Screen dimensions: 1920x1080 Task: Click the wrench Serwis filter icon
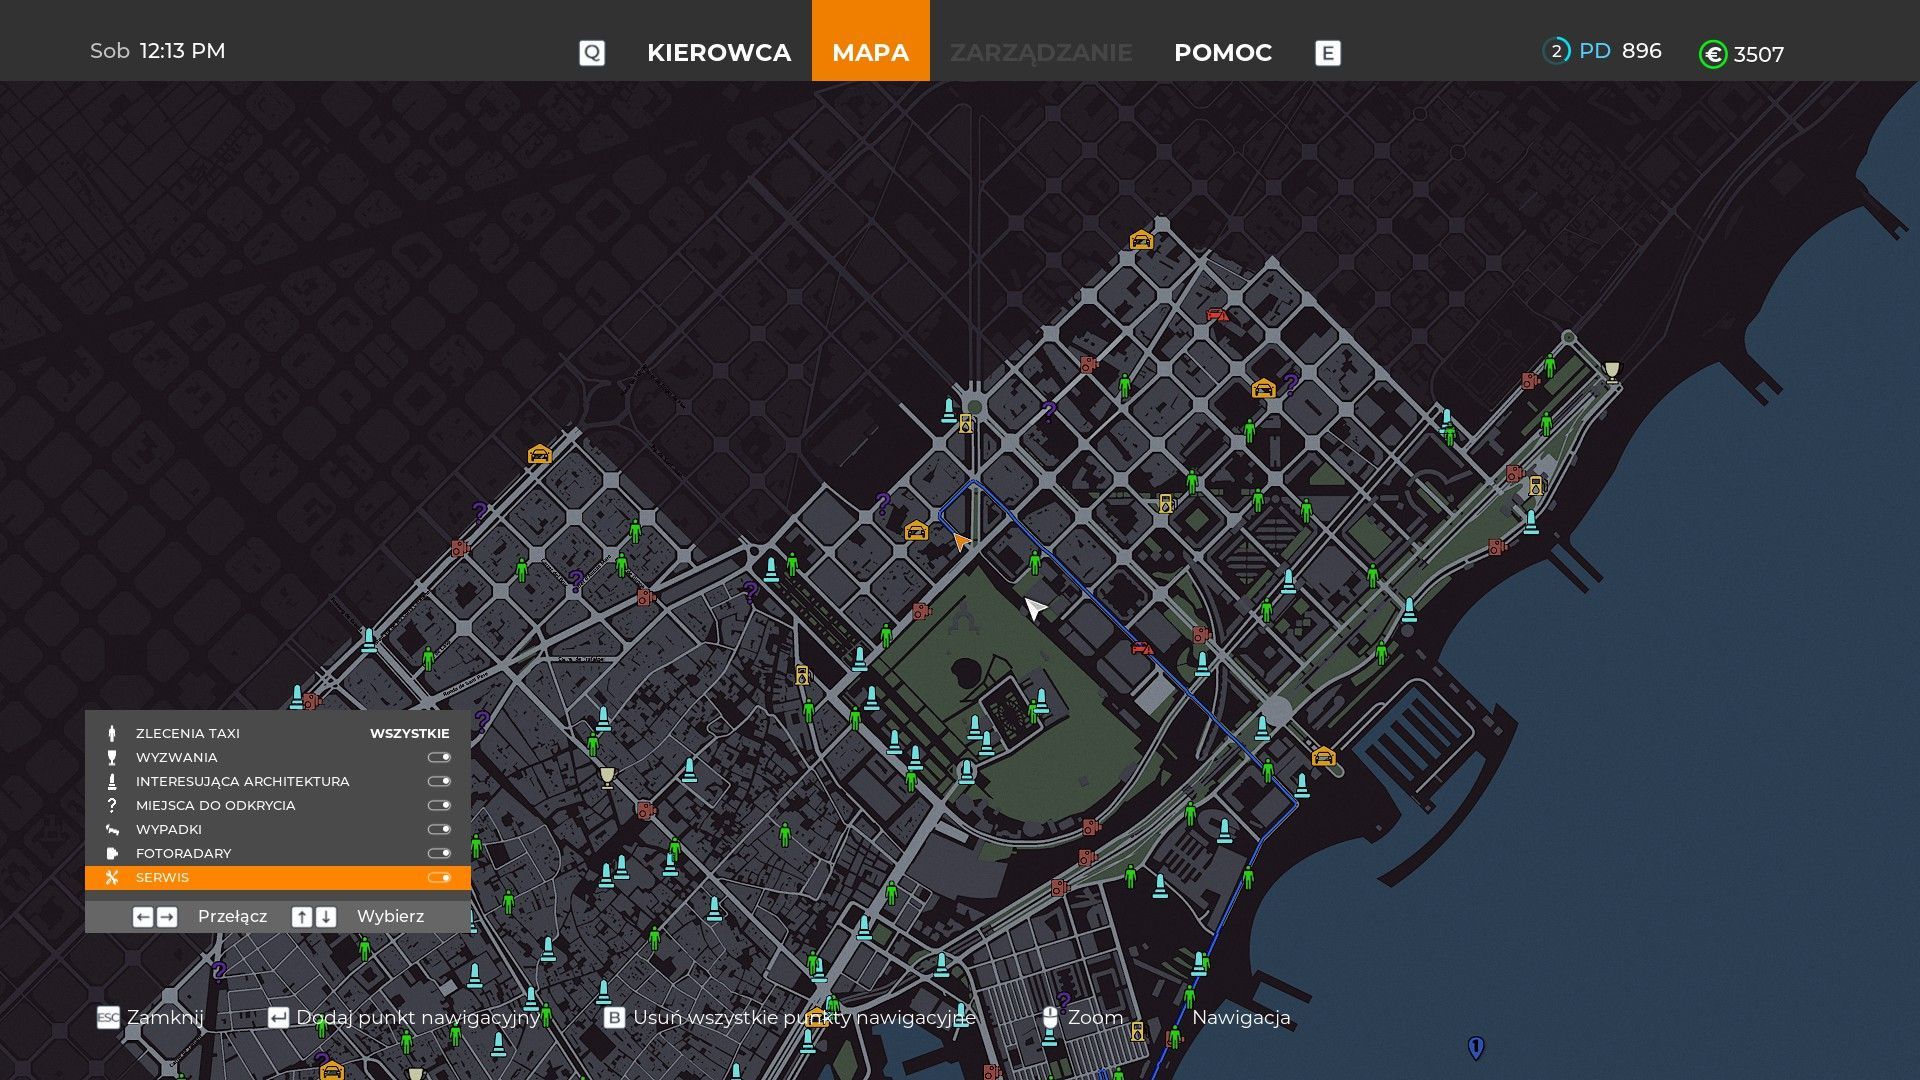112,878
